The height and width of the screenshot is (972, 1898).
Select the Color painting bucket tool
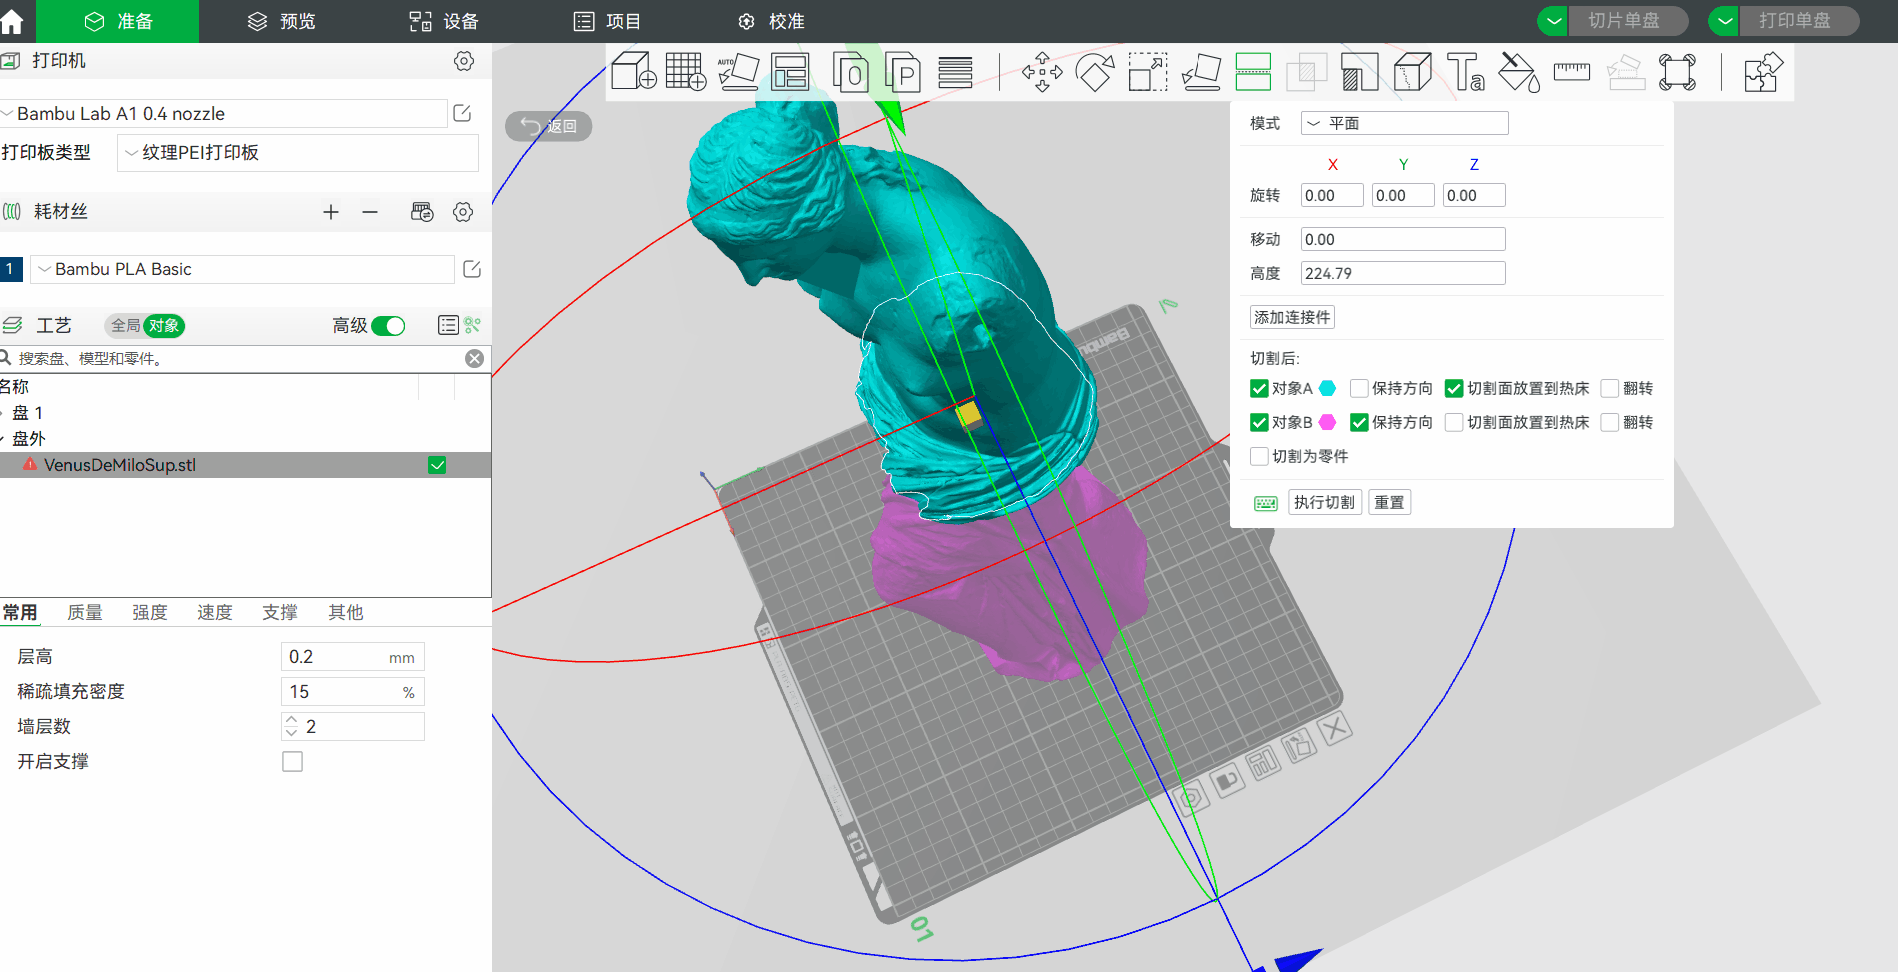(1519, 72)
